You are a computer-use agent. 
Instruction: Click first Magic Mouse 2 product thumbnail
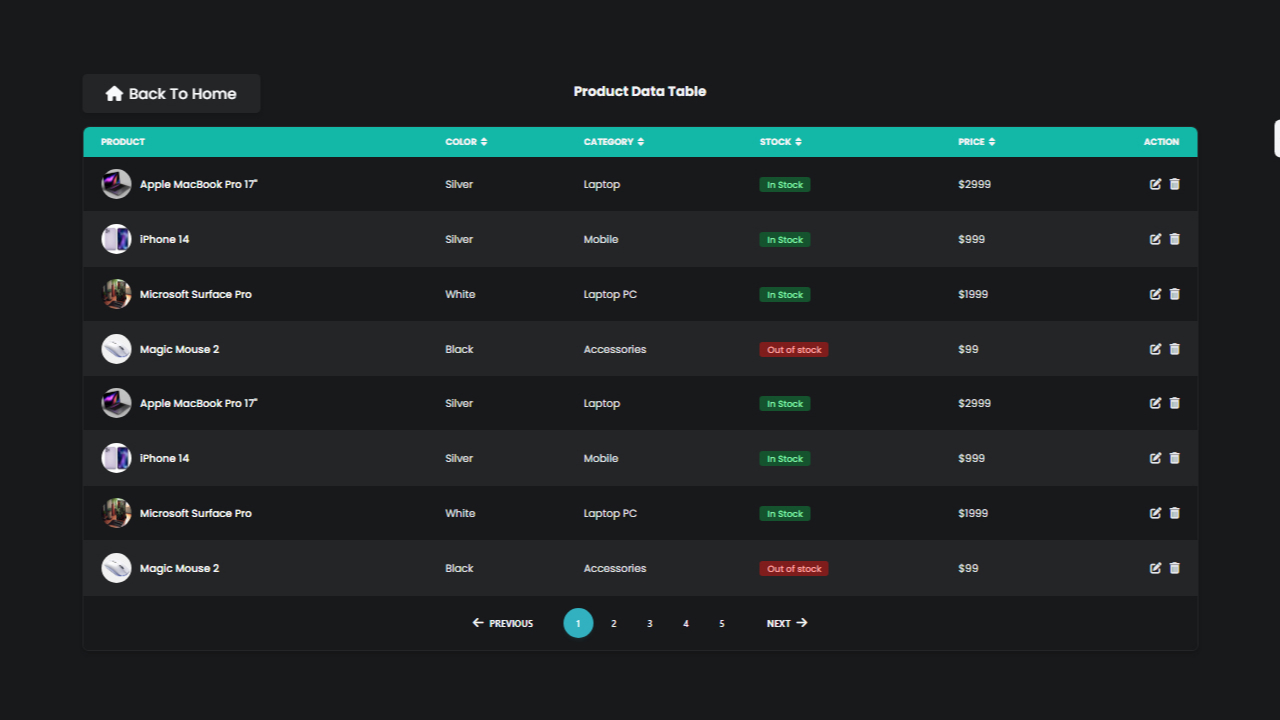click(117, 349)
